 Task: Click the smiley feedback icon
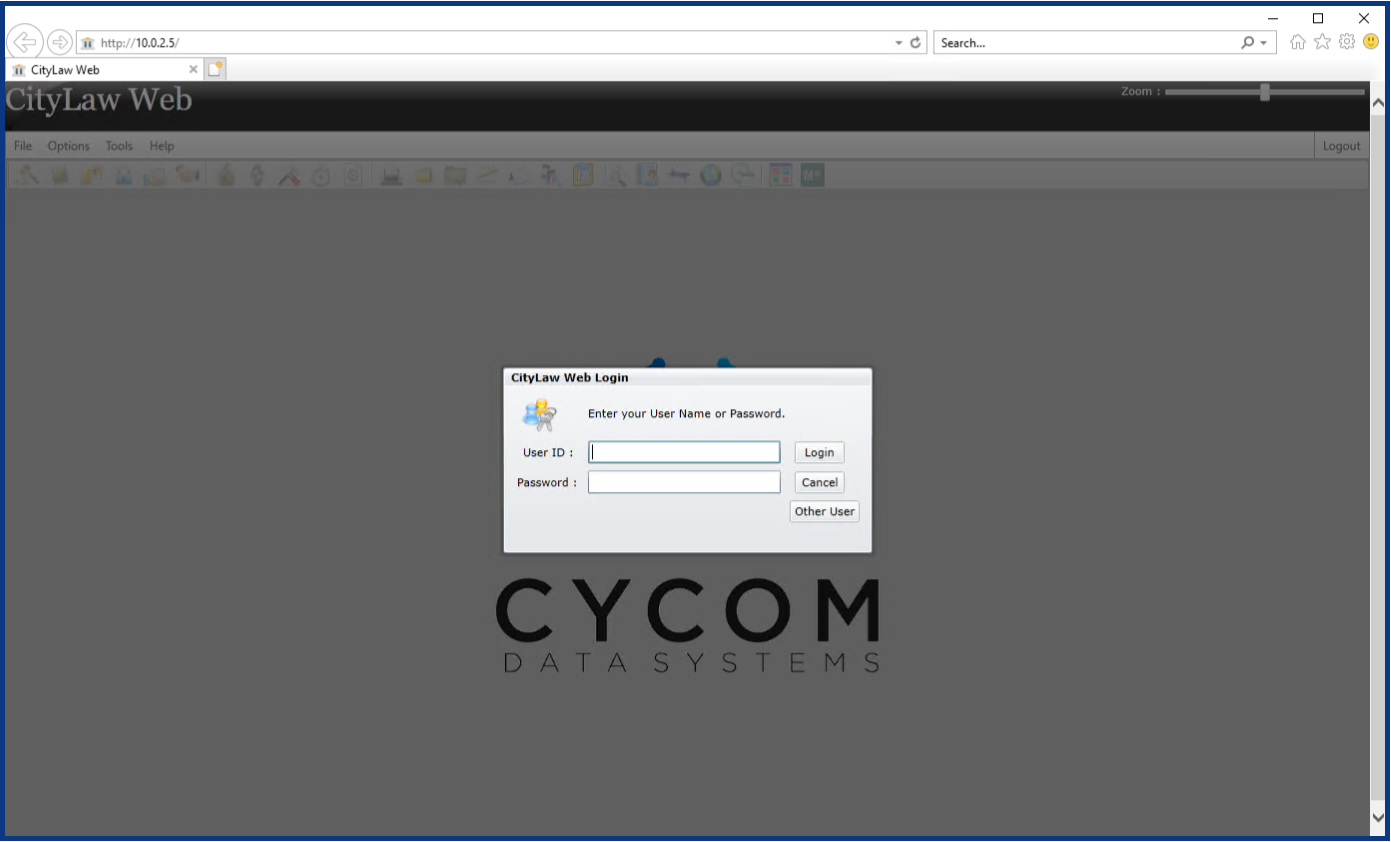pyautogui.click(x=1370, y=41)
